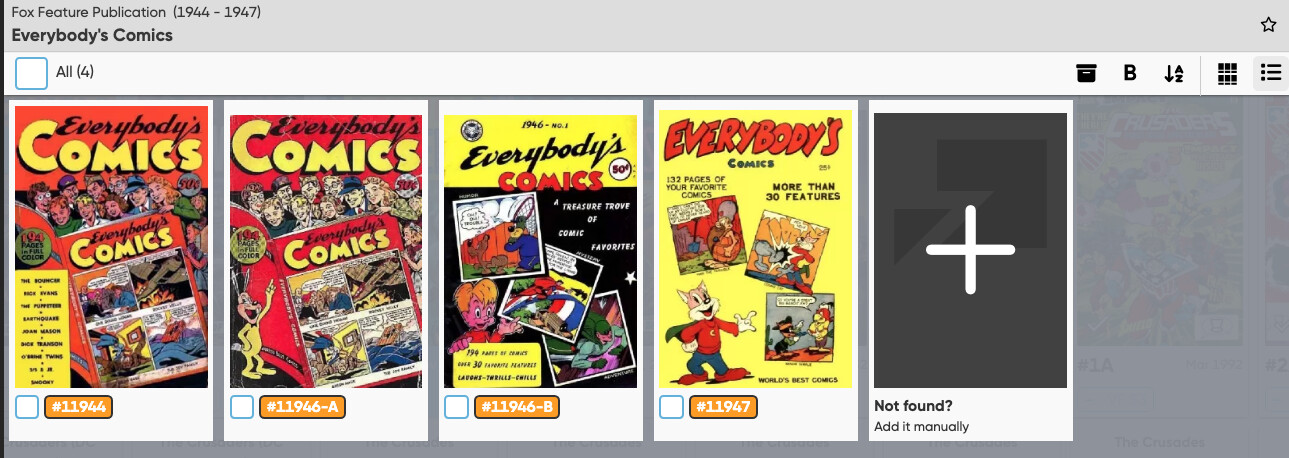Switch to grid view
Image resolution: width=1289 pixels, height=458 pixels.
(x=1227, y=73)
